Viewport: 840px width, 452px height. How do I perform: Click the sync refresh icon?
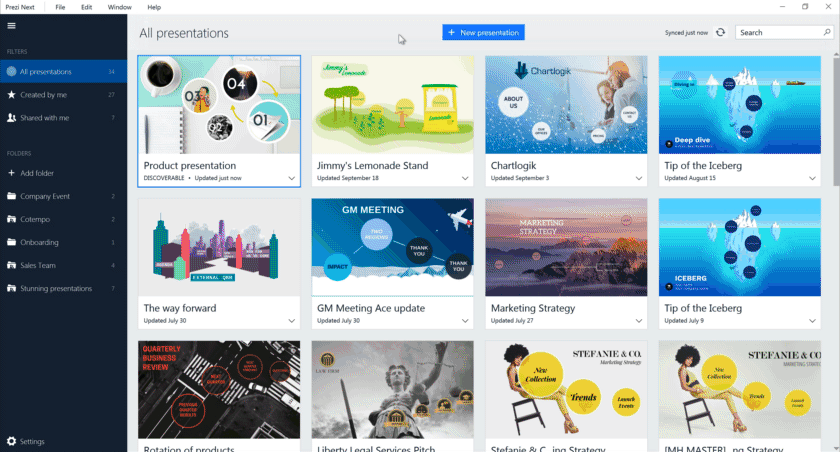[x=720, y=33]
